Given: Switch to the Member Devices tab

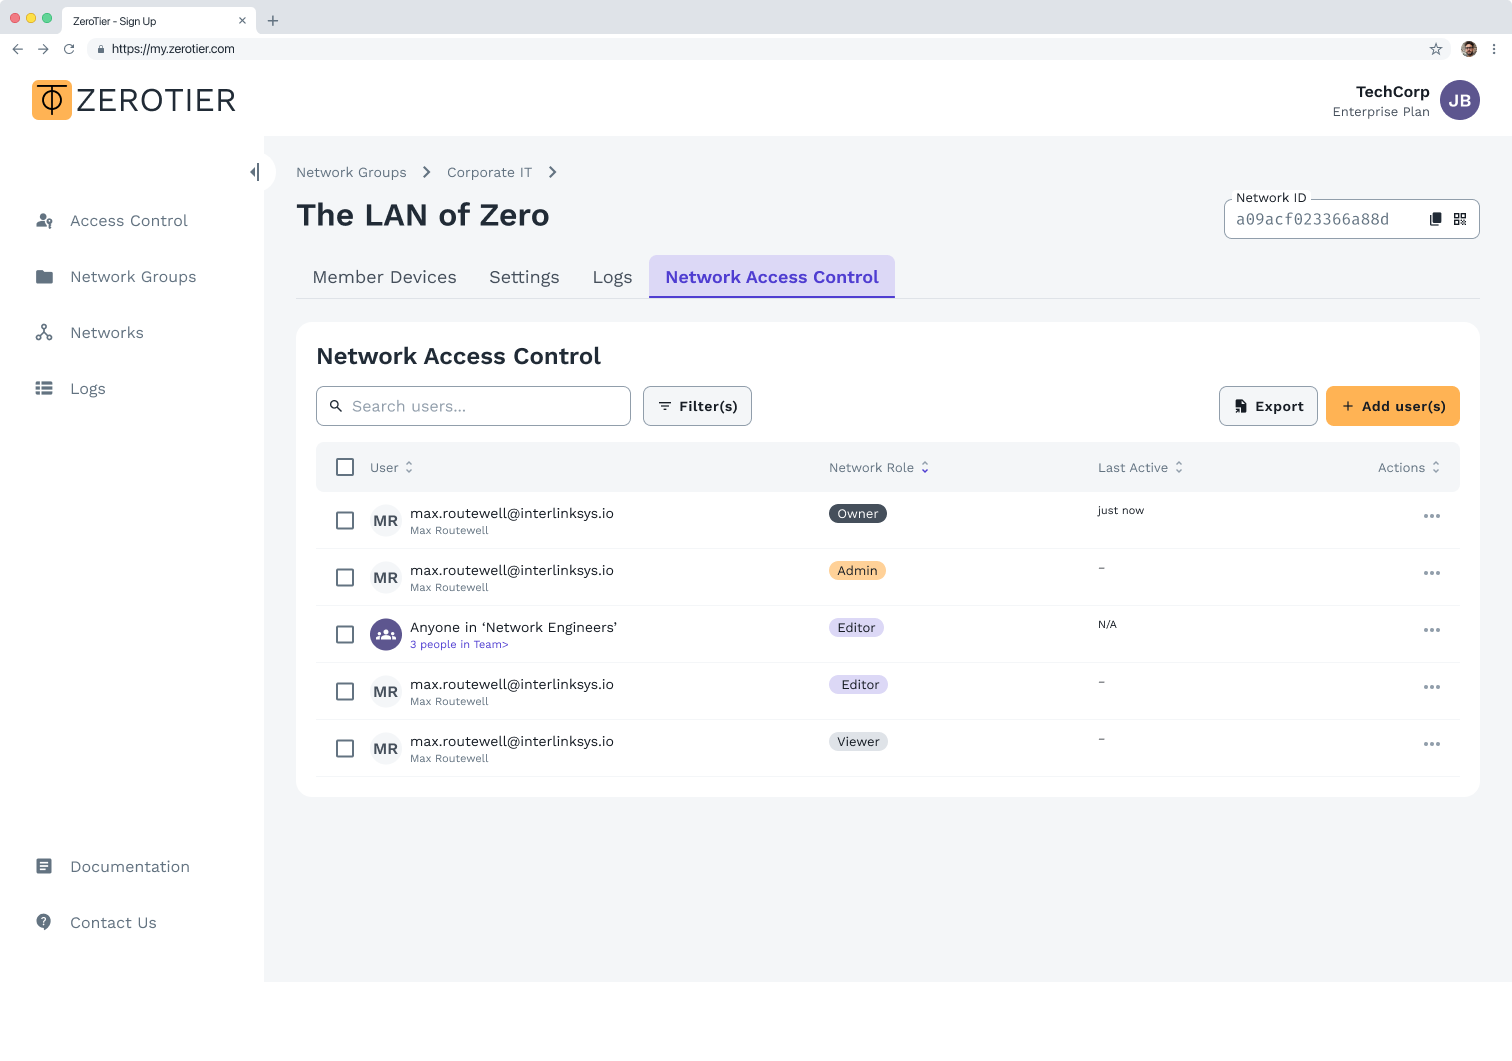Looking at the screenshot, I should click(384, 277).
